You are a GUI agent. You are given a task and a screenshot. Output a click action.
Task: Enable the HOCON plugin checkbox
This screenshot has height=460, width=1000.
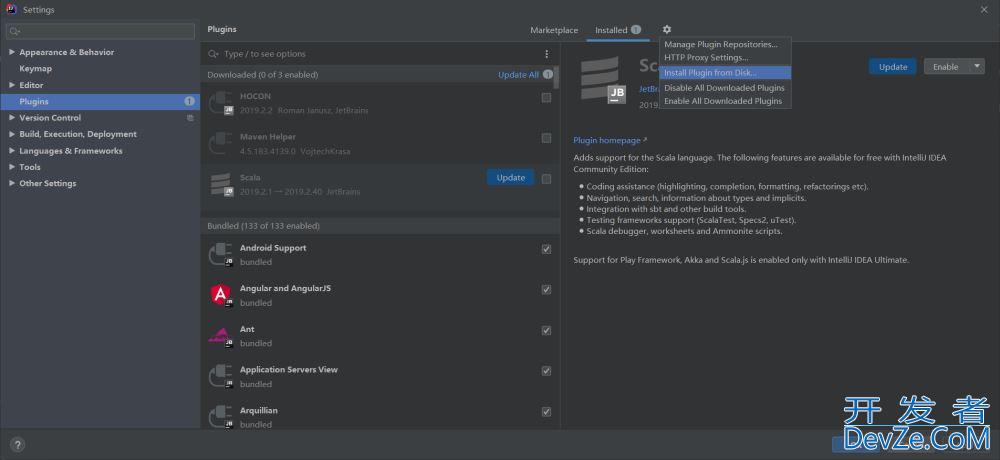point(547,98)
